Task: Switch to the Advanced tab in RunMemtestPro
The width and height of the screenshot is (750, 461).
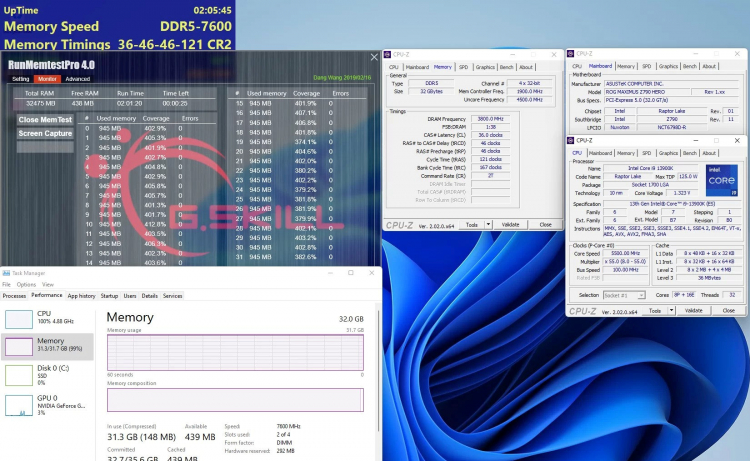Action: [78, 78]
